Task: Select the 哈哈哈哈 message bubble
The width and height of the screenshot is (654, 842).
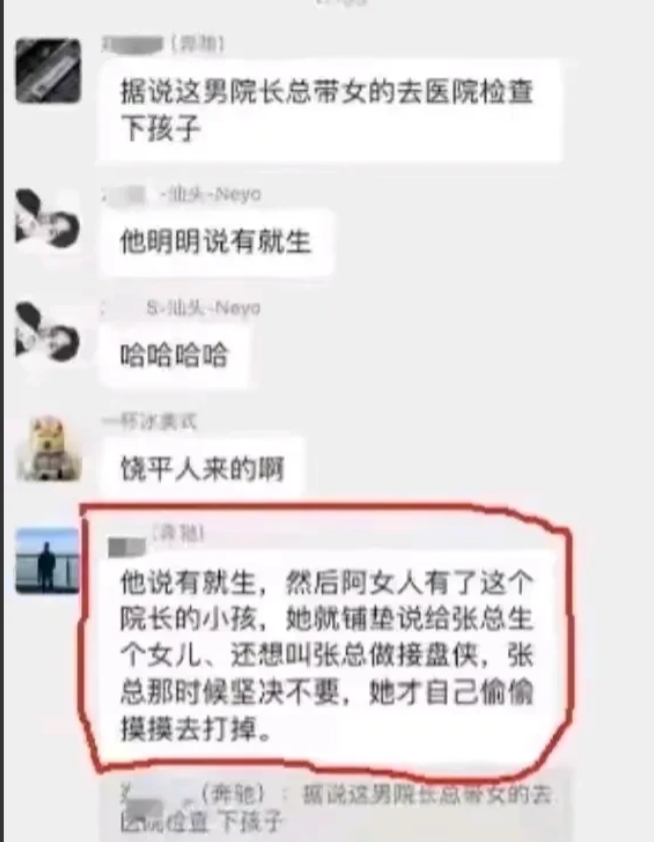Action: 175,355
